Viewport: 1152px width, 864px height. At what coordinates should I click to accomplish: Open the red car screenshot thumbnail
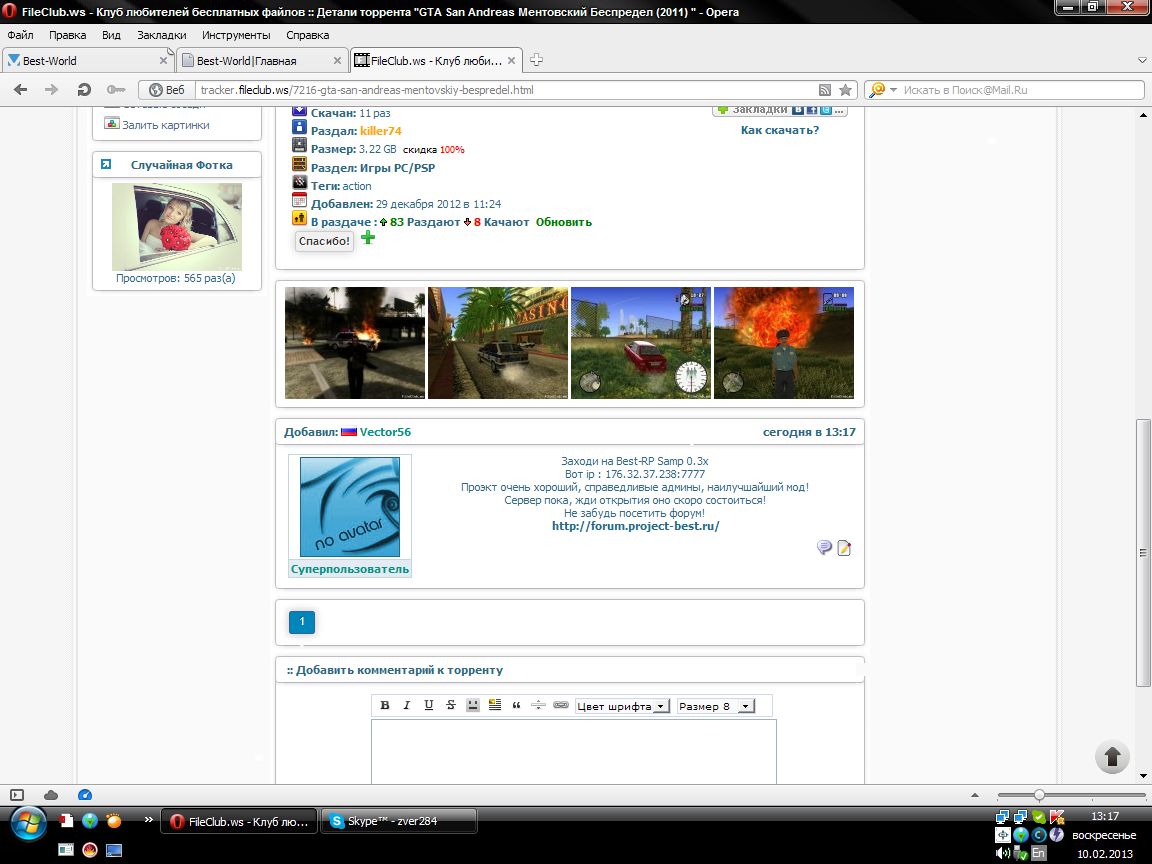641,343
